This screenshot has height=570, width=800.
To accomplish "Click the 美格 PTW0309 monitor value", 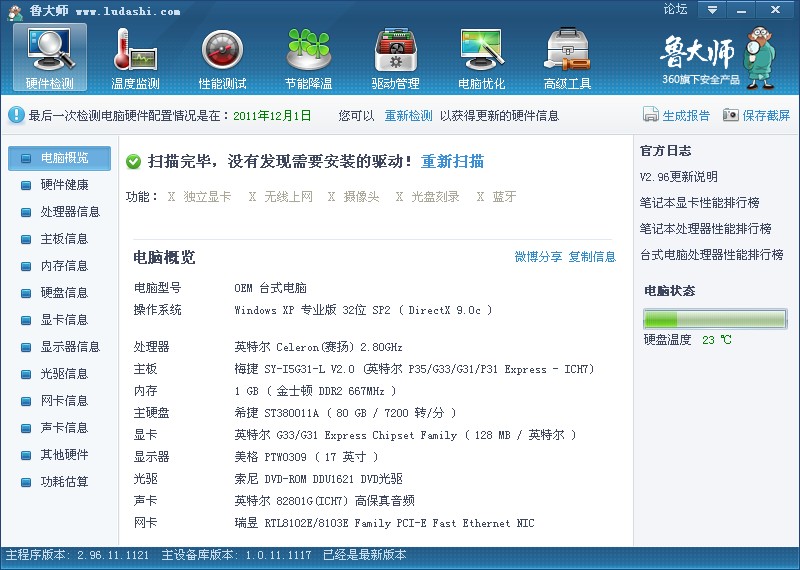I will coord(306,457).
